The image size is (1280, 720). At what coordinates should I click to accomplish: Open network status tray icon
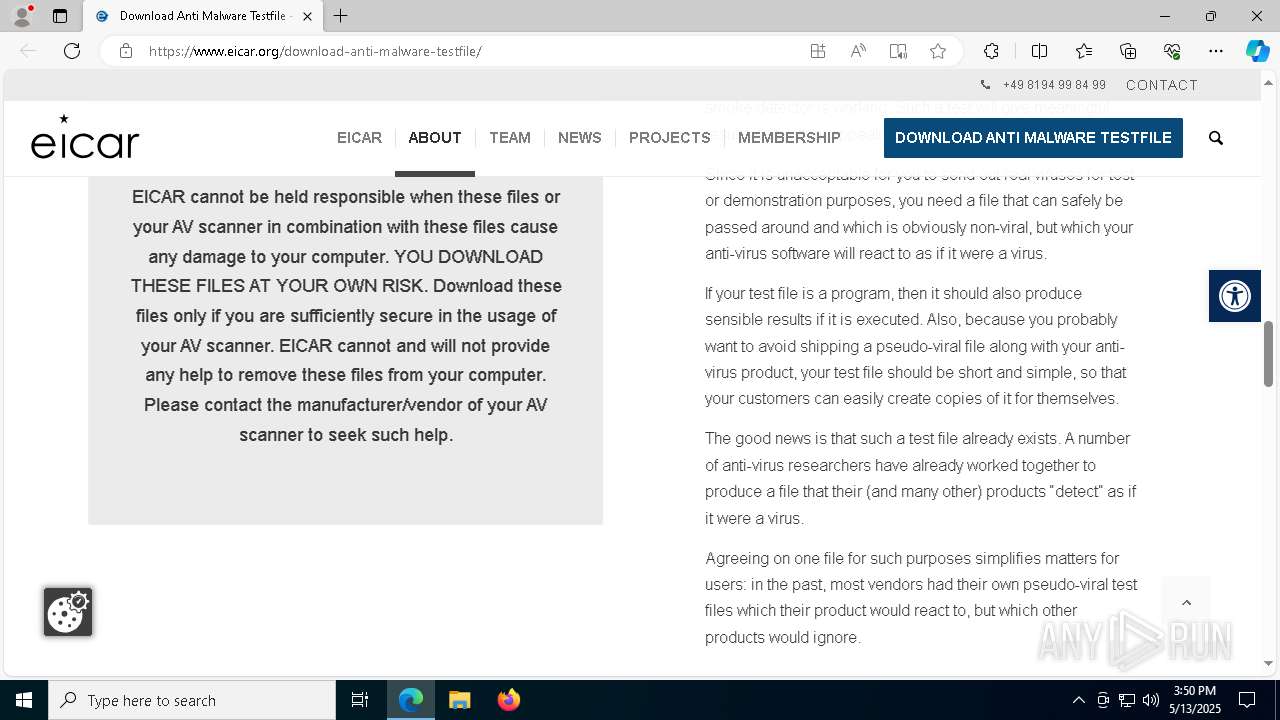click(1127, 700)
